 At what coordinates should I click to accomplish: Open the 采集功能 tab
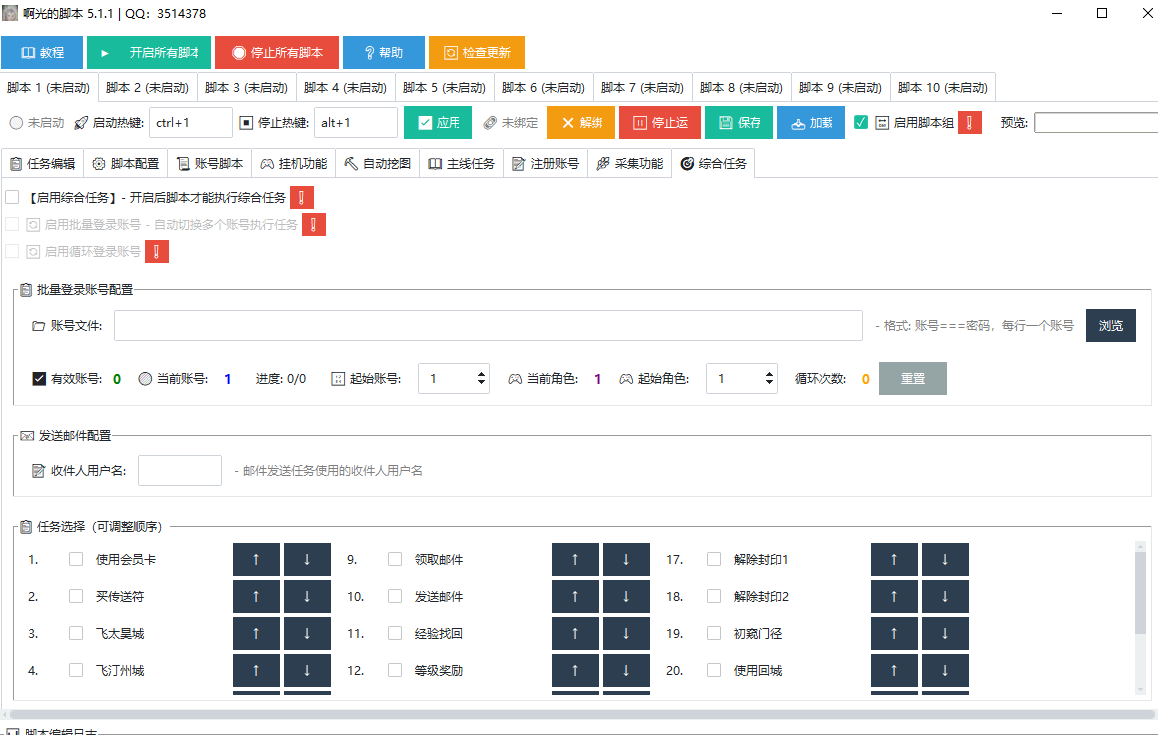point(630,163)
